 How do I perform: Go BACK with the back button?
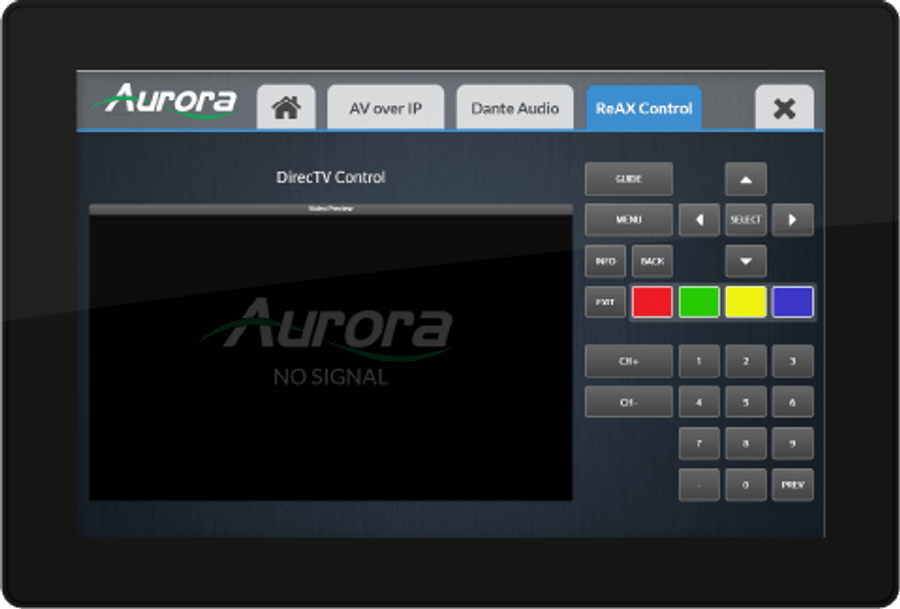click(x=652, y=261)
